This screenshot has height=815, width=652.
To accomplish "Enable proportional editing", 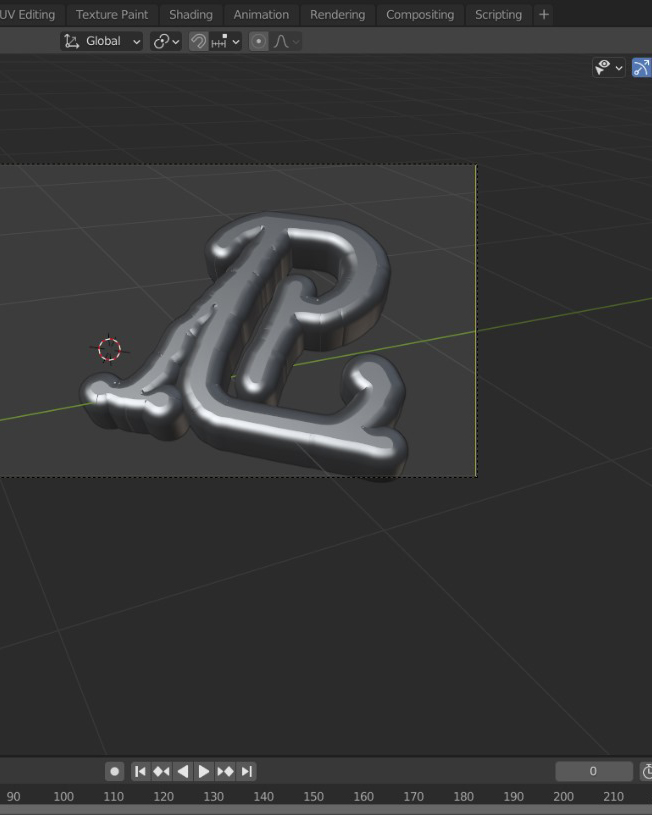I will pos(259,41).
